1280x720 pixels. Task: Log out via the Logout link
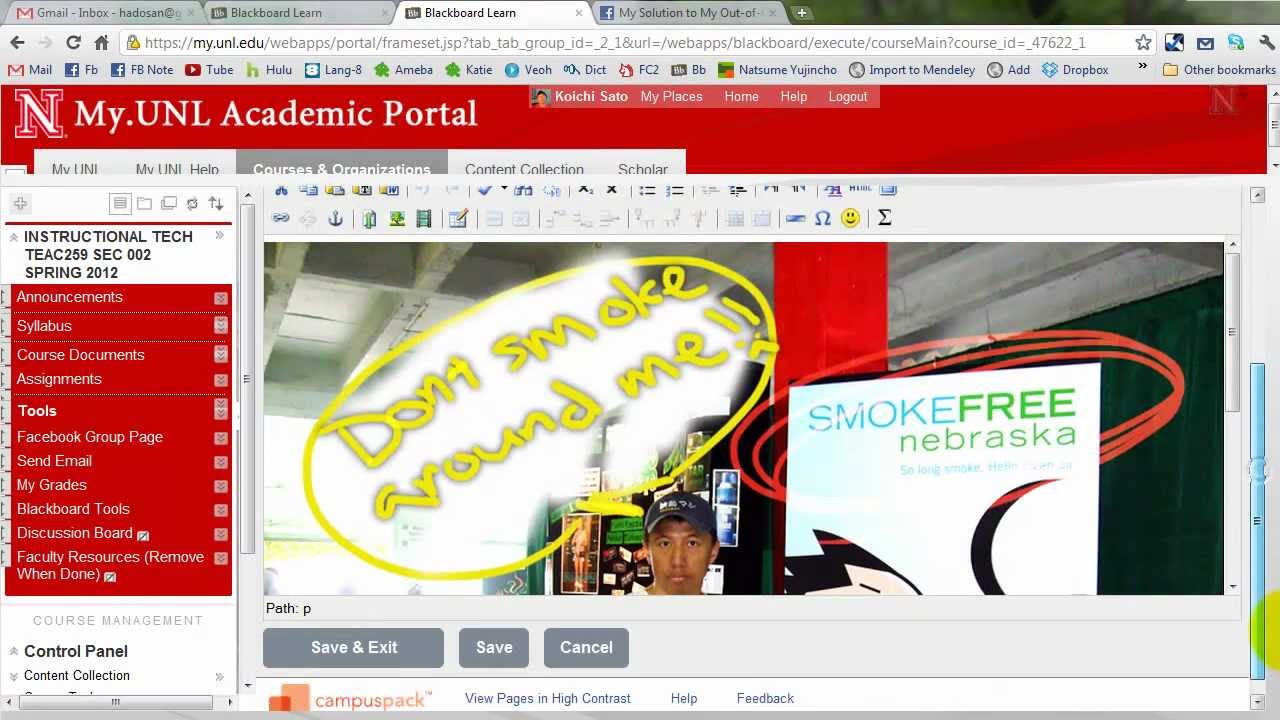(x=848, y=97)
